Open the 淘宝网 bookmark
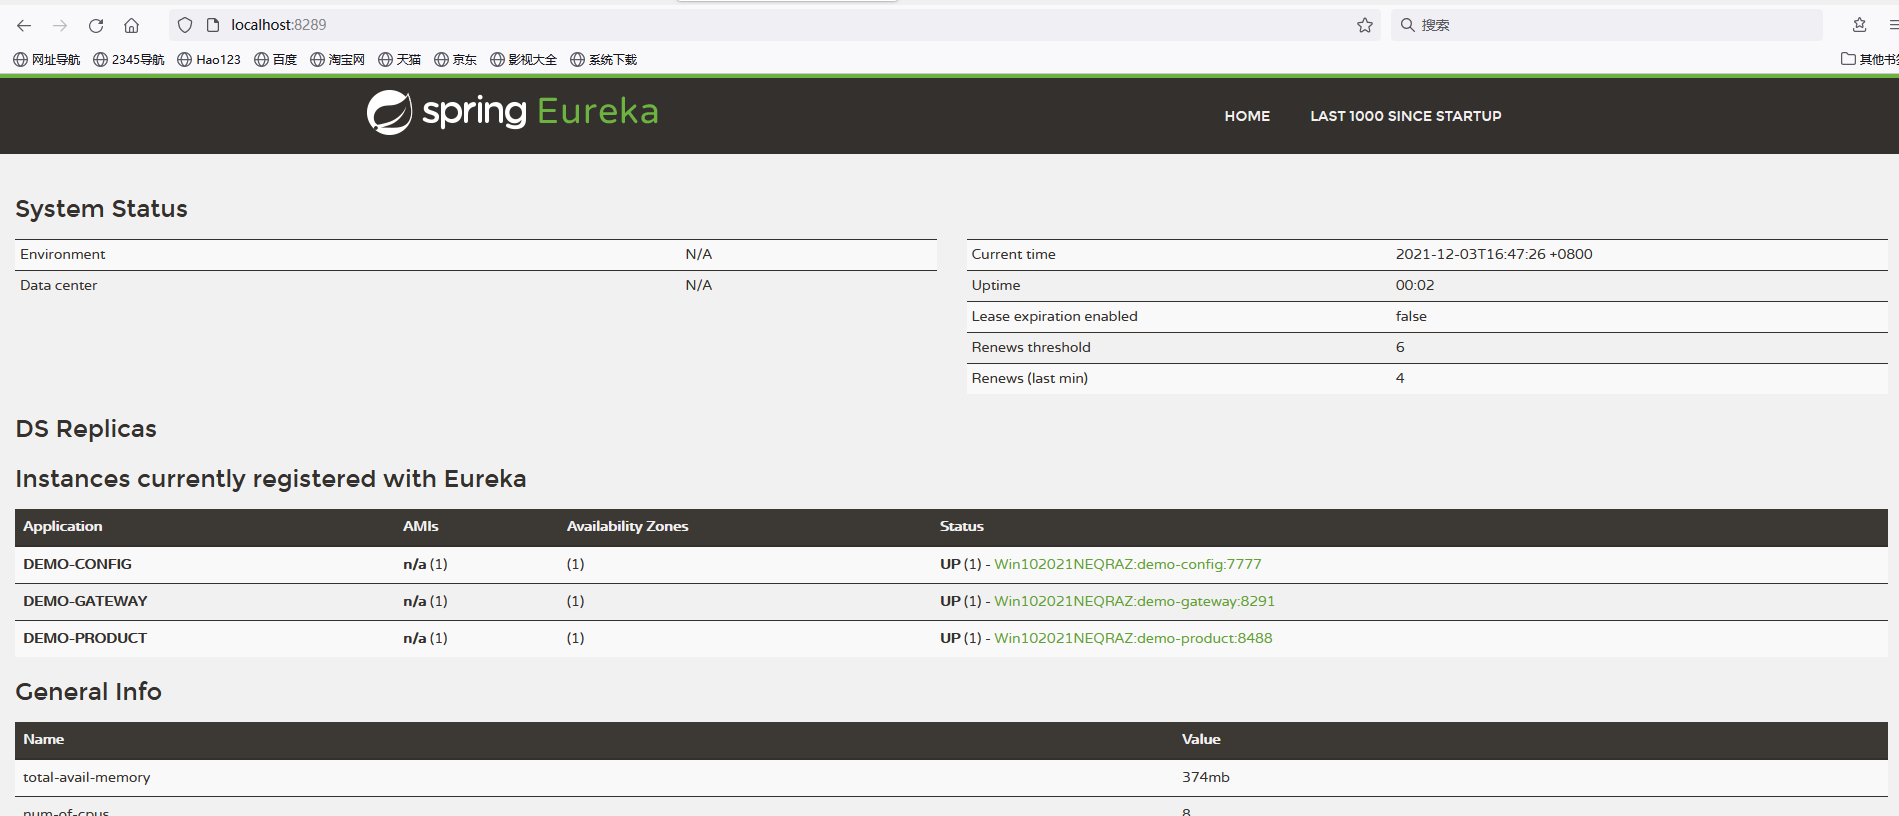Image resolution: width=1899 pixels, height=816 pixels. [338, 60]
